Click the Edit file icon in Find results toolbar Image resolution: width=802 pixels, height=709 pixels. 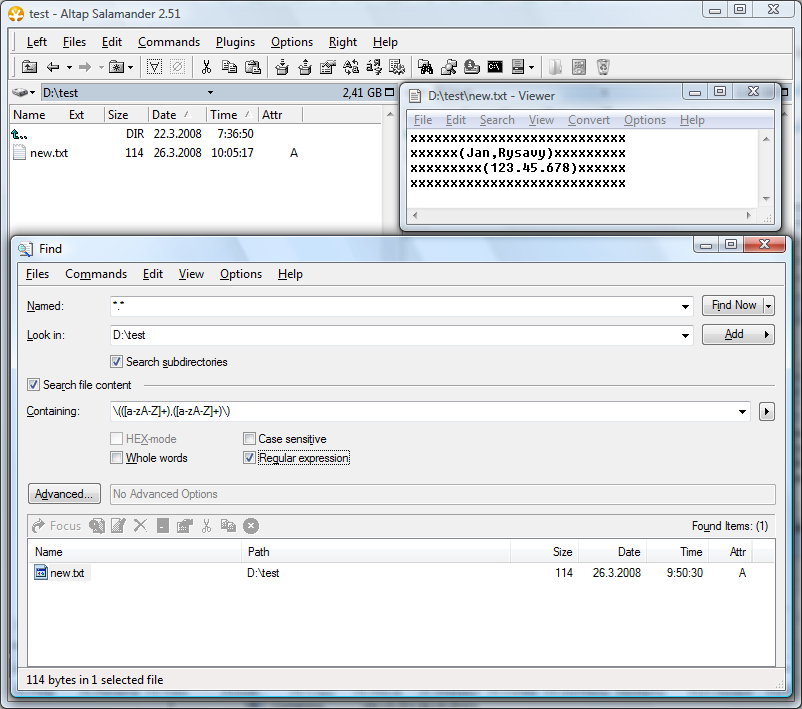[x=118, y=526]
